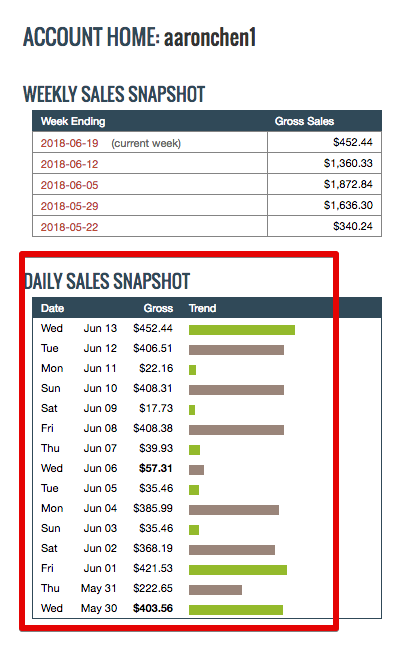
Task: Click the green trend bar for Jun 13
Action: tap(242, 330)
